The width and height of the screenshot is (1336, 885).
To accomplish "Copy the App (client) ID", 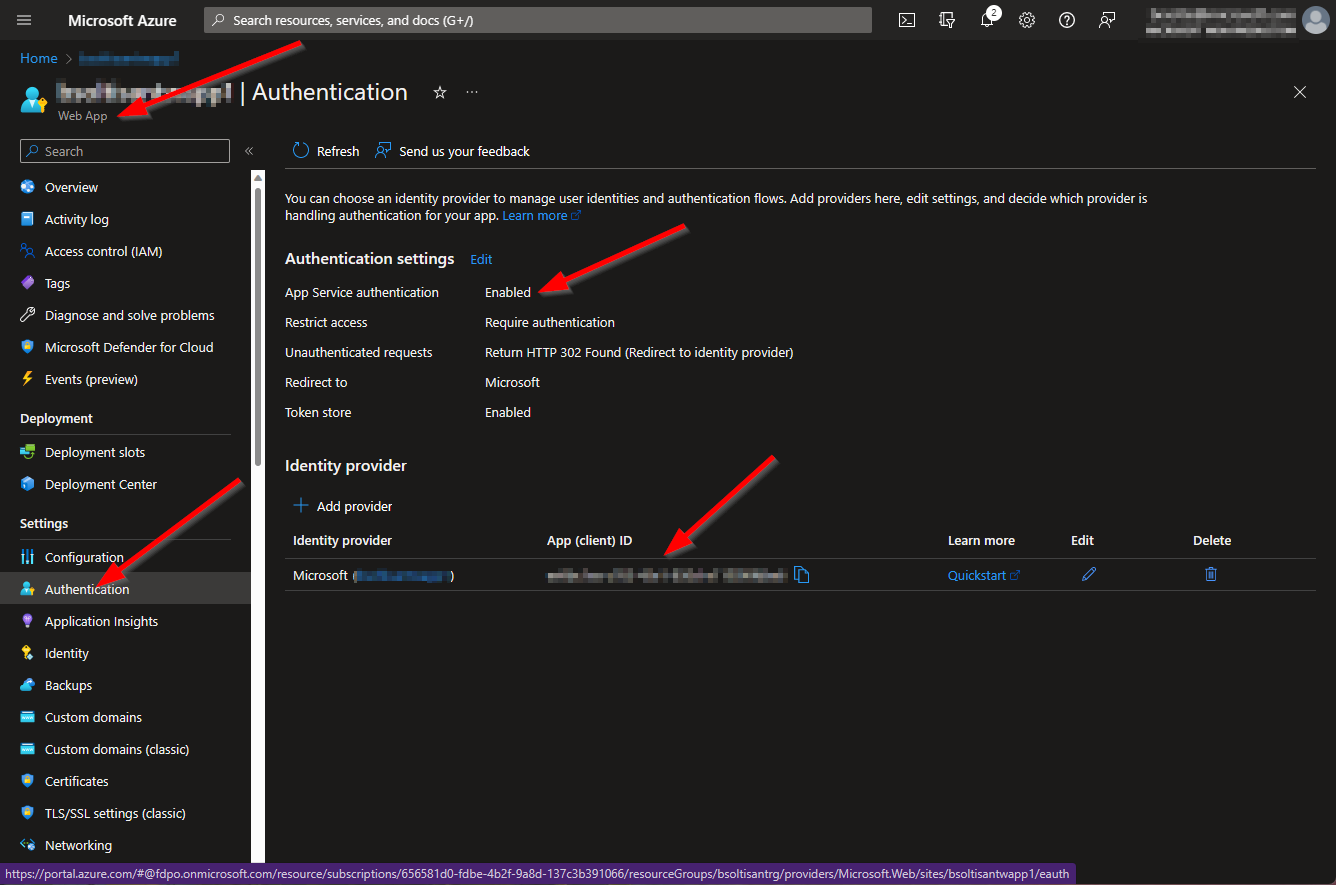I will point(801,575).
